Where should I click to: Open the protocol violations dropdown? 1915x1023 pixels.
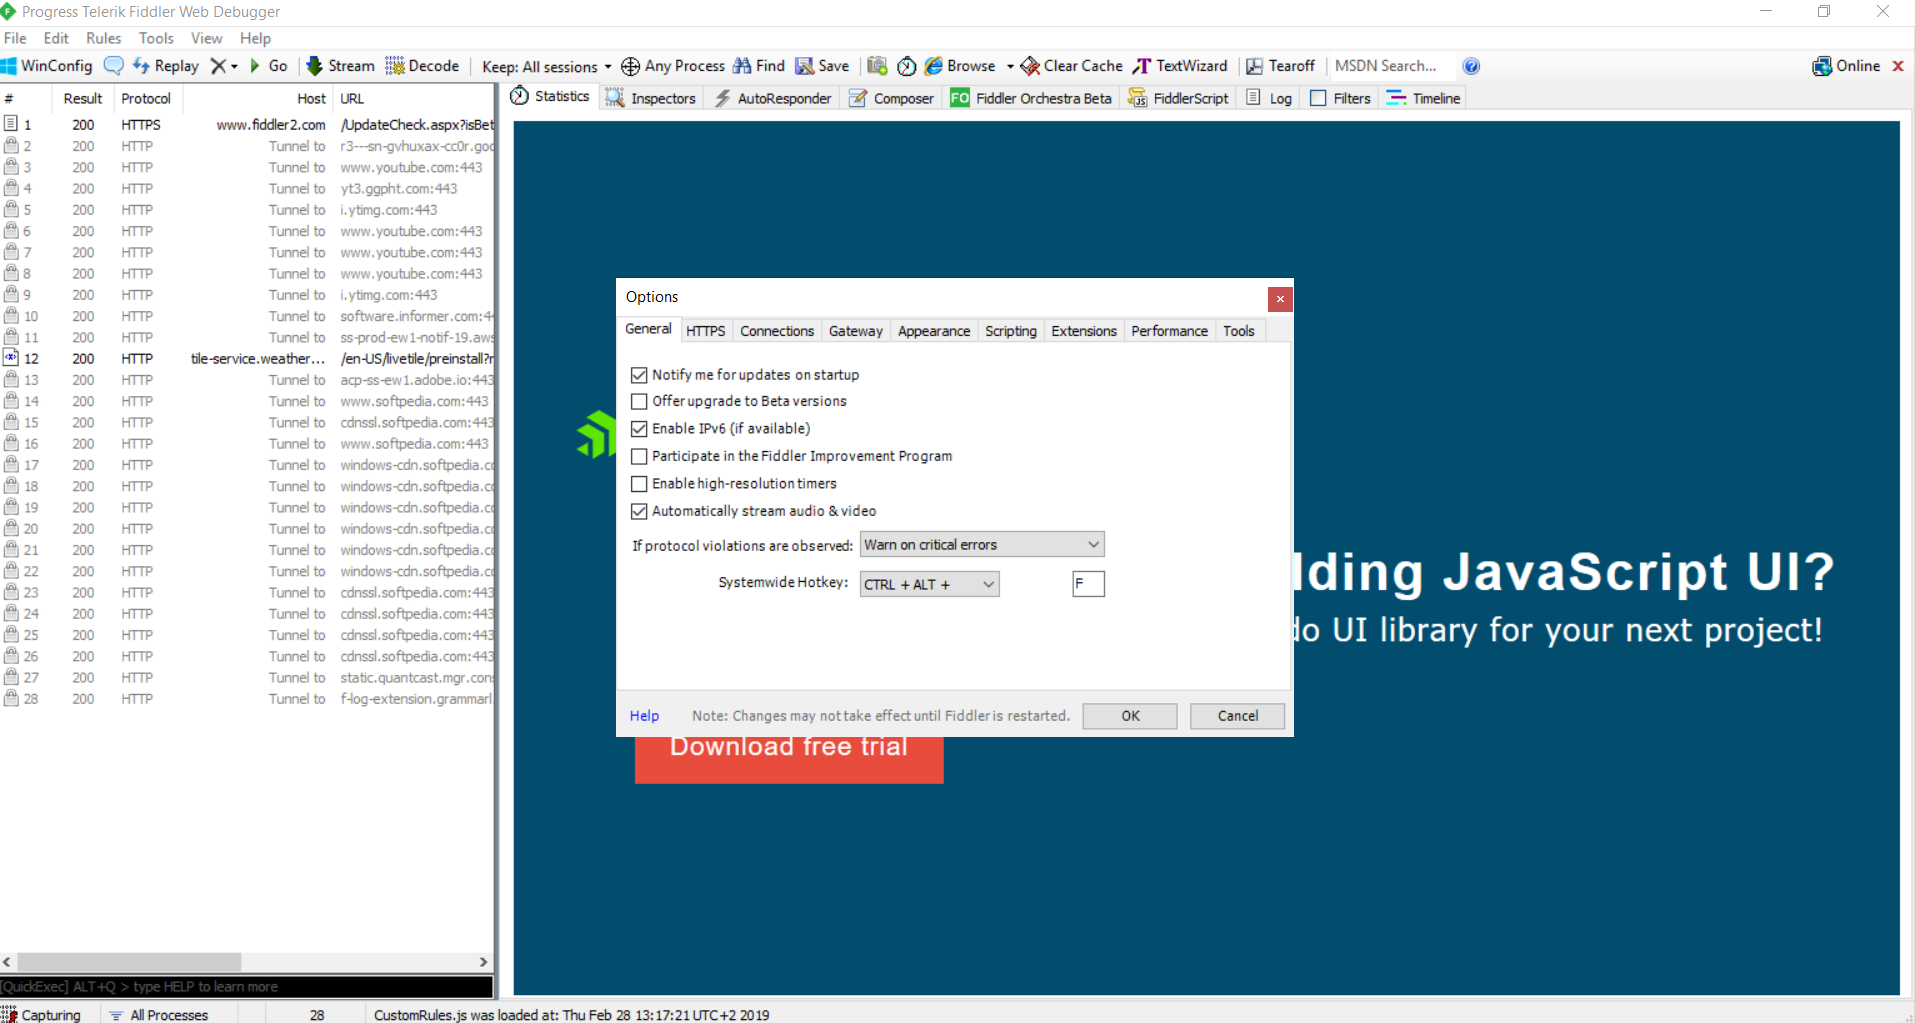[1093, 544]
